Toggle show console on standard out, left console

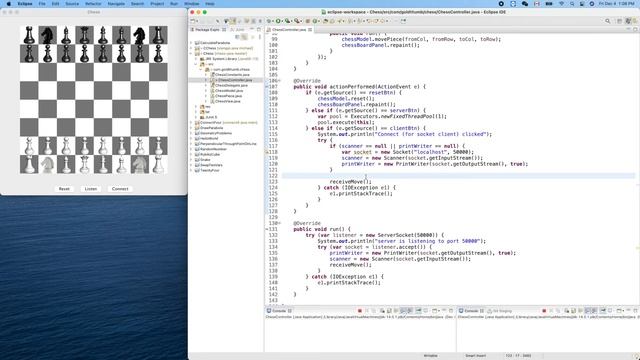point(404,311)
